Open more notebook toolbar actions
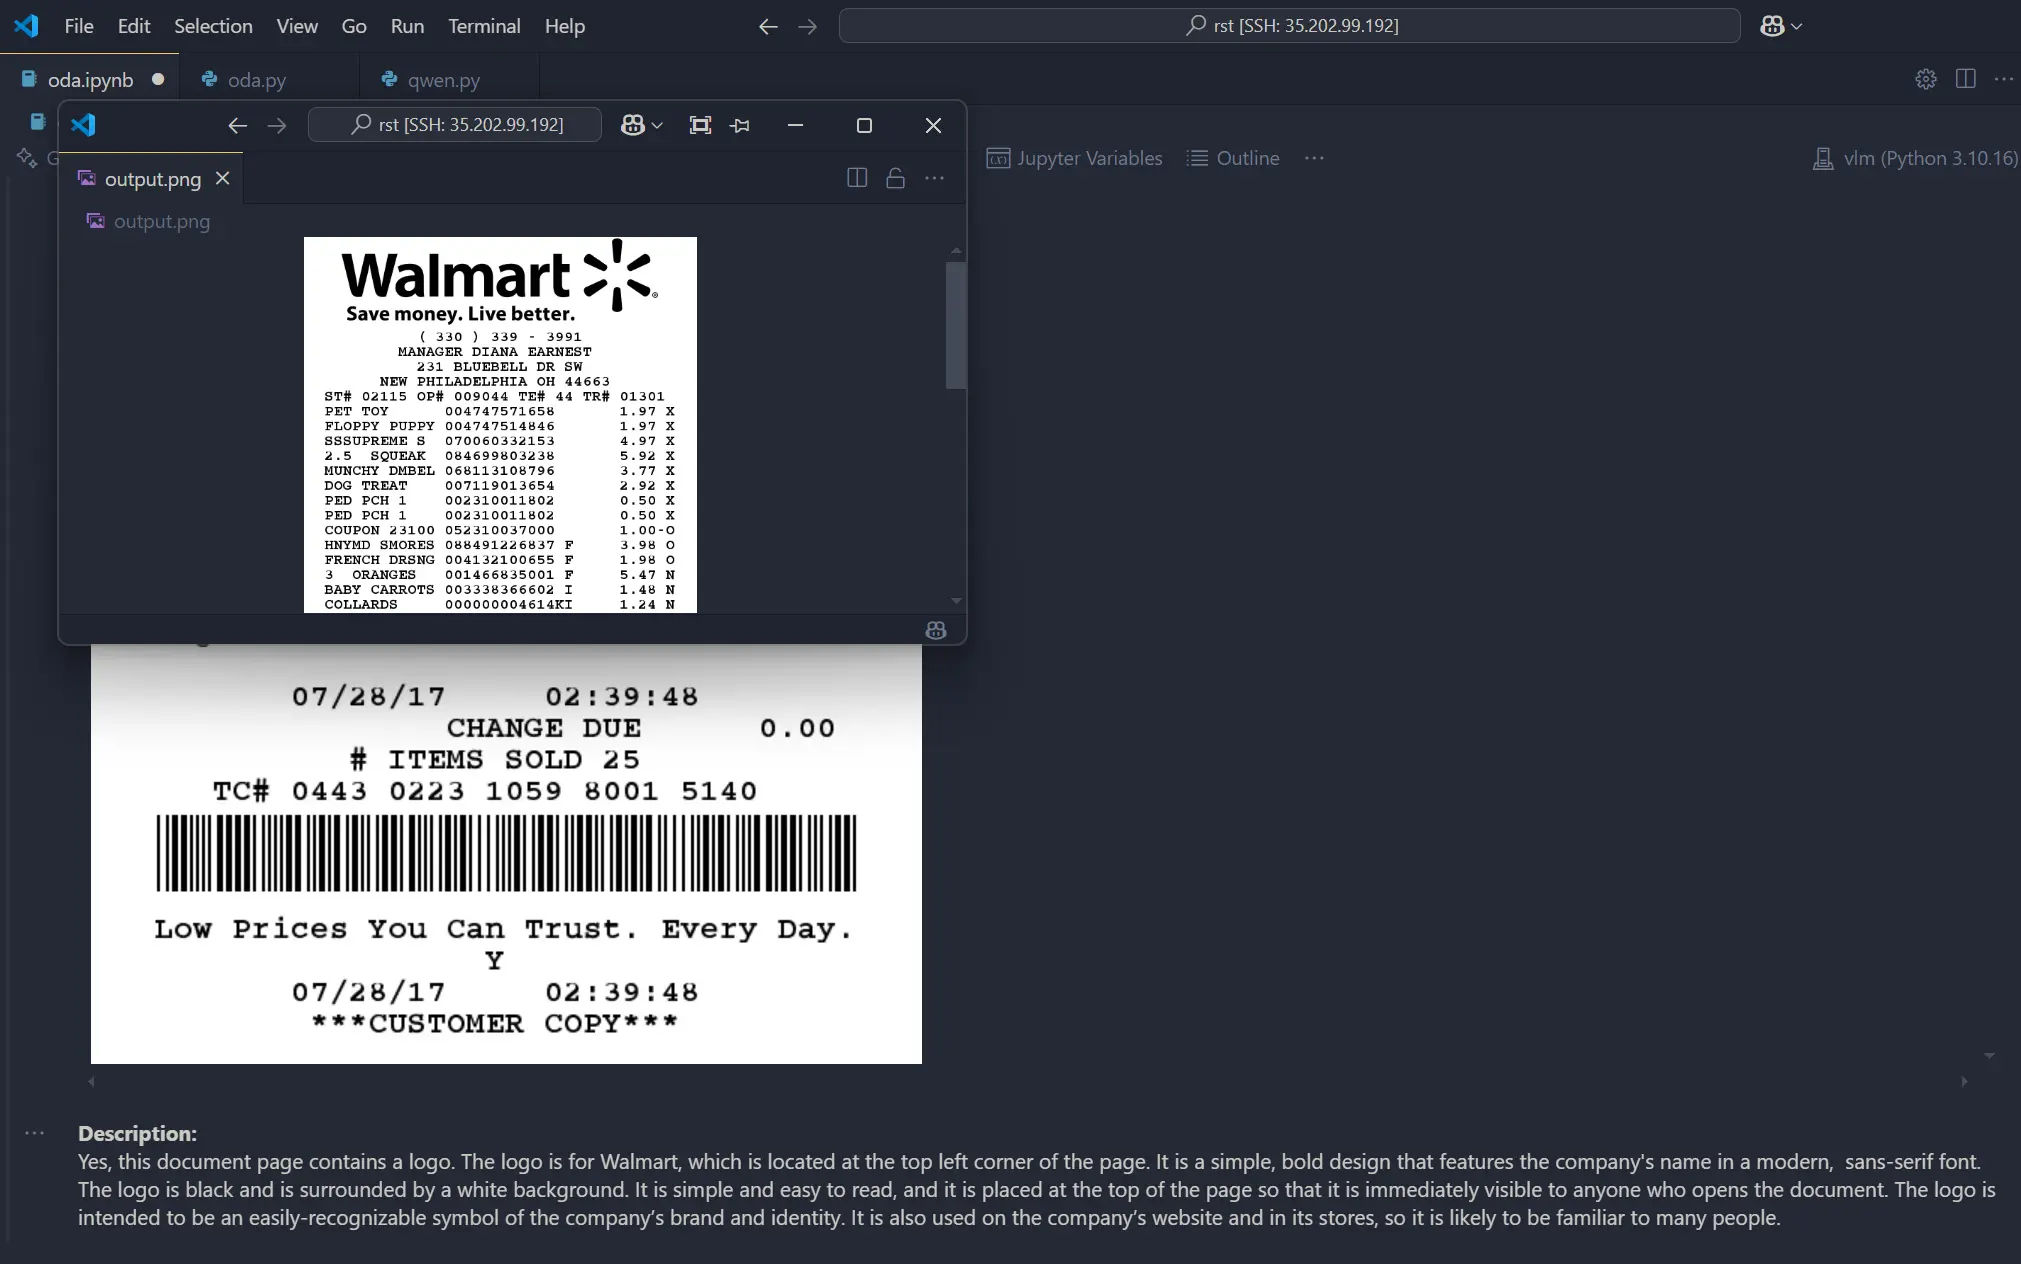 click(x=1315, y=158)
